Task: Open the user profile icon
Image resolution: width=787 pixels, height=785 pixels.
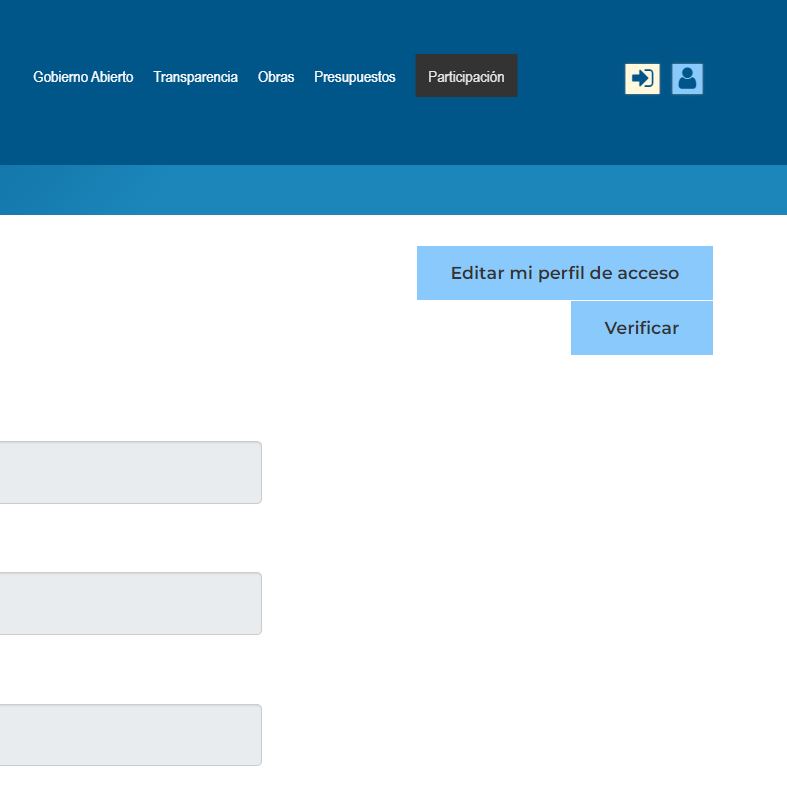Action: [687, 78]
